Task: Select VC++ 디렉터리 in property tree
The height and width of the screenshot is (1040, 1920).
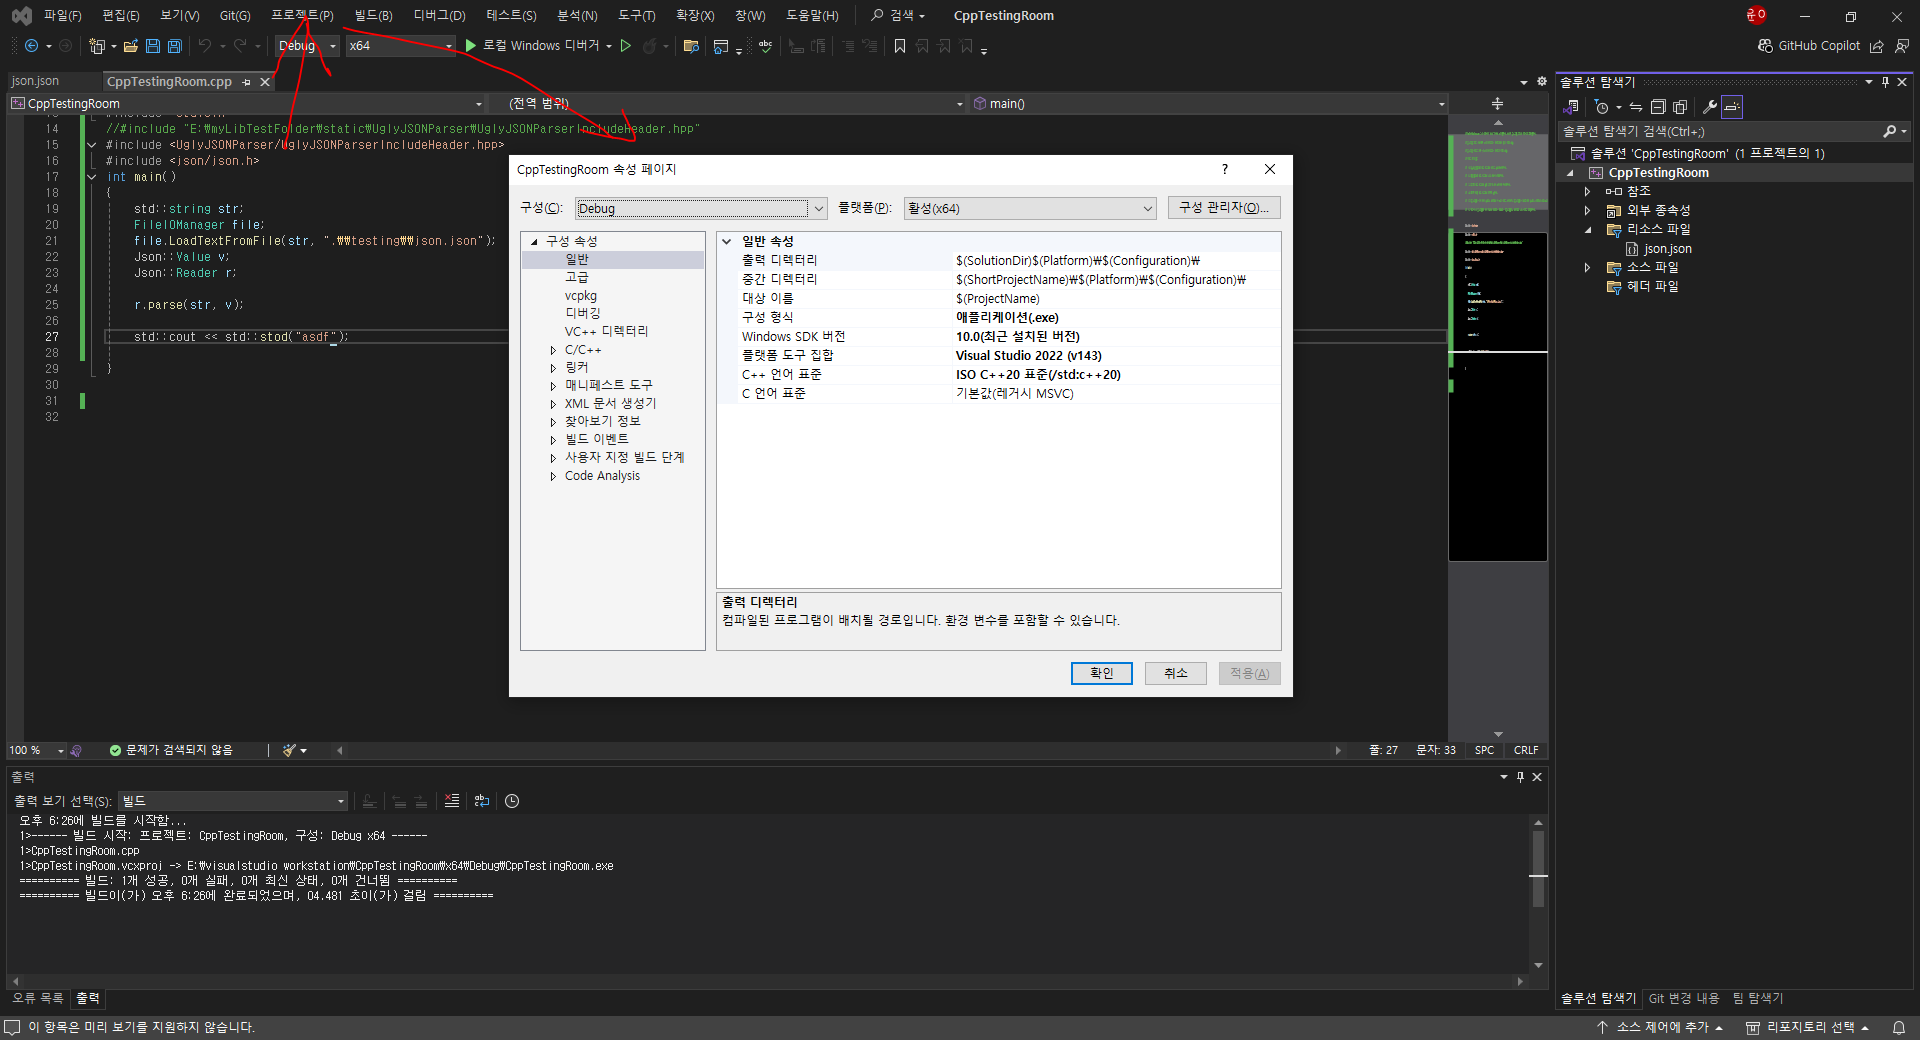Action: click(x=606, y=332)
